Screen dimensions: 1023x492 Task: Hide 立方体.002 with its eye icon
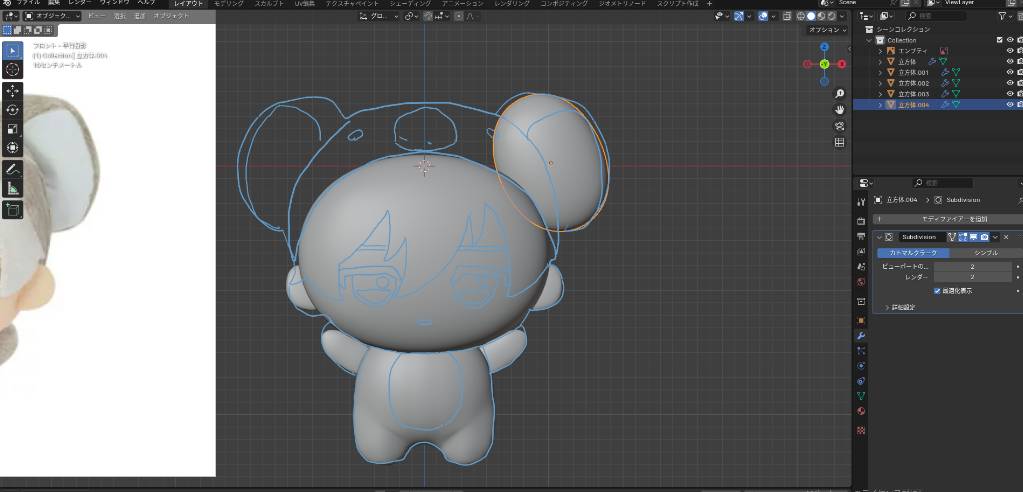(1009, 83)
